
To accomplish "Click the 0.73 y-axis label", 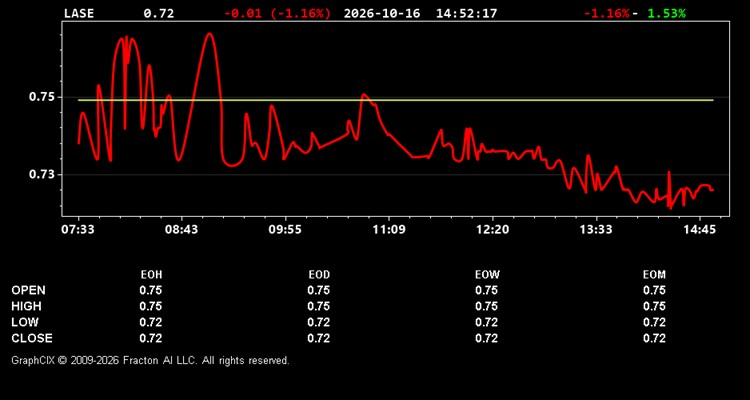I will click(x=42, y=175).
